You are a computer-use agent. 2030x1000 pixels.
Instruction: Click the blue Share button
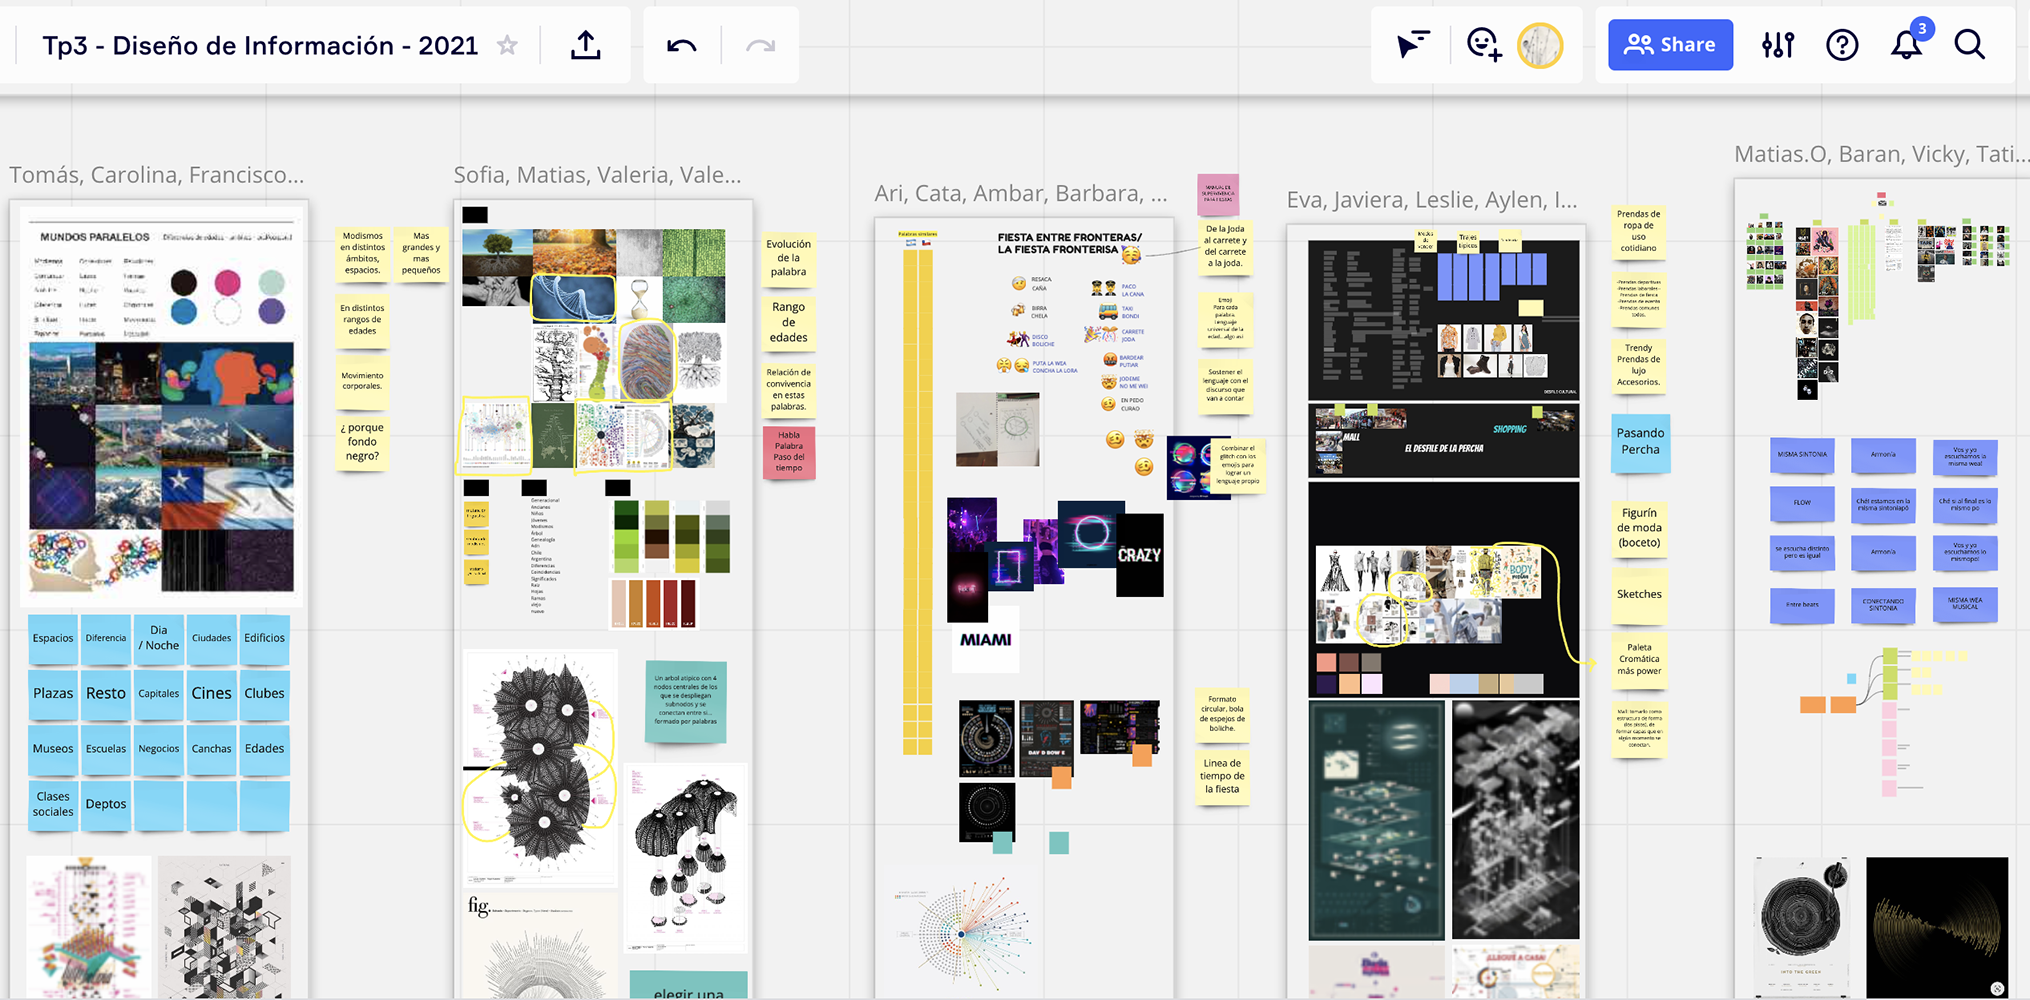tap(1670, 45)
